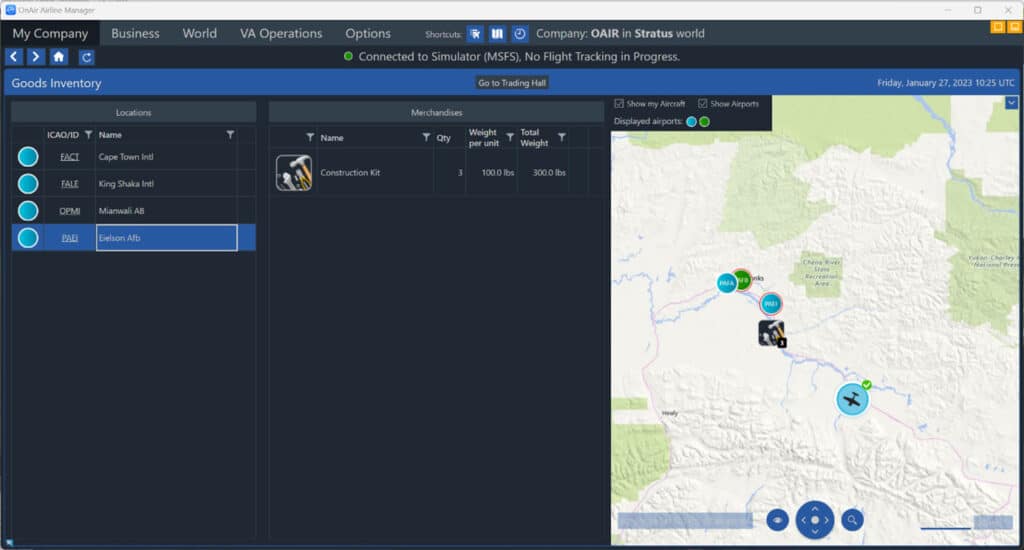Open the VA Operations menu
The width and height of the screenshot is (1024, 550).
(281, 33)
